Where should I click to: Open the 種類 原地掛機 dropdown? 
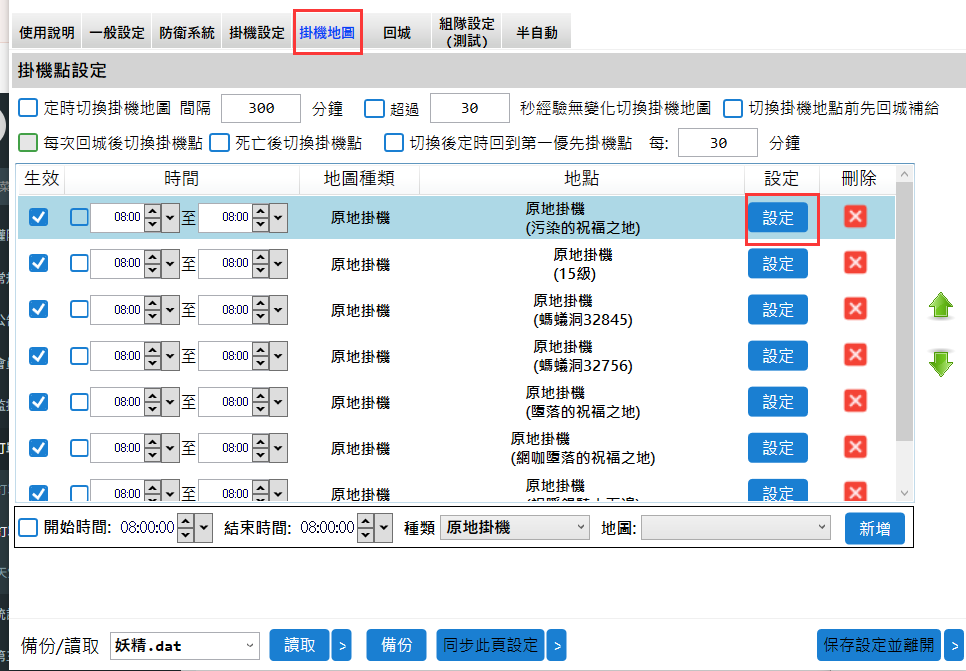(514, 527)
